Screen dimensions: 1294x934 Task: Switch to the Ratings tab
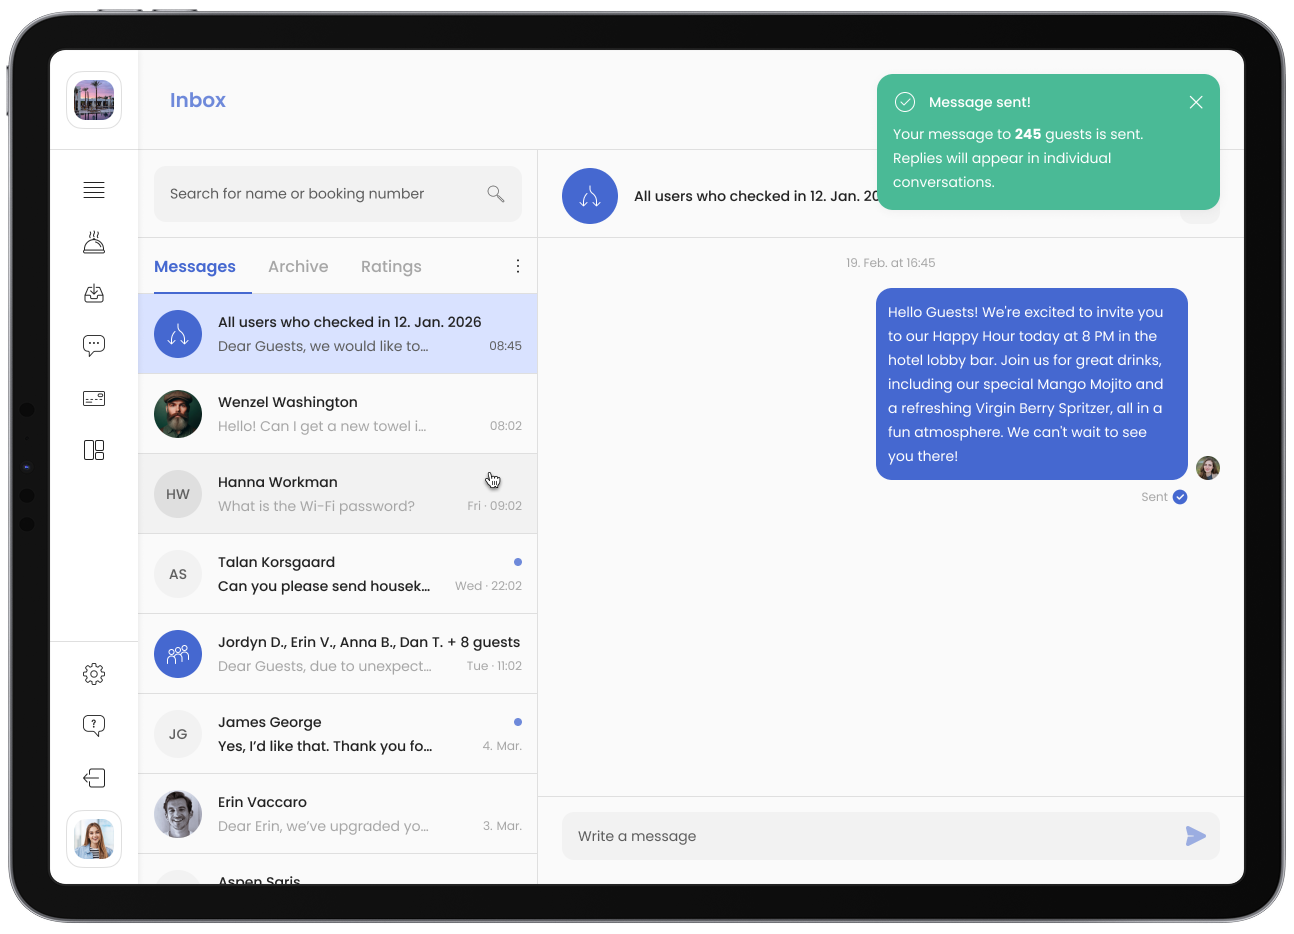pos(391,266)
